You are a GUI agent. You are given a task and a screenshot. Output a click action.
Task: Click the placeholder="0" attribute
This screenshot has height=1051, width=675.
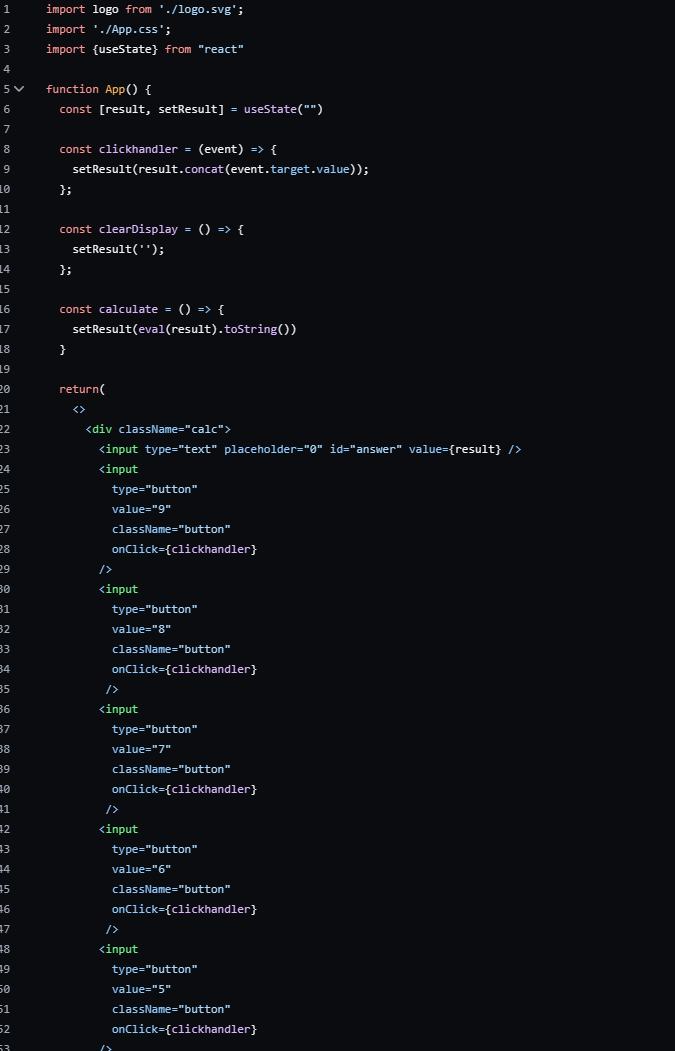pyautogui.click(x=273, y=449)
